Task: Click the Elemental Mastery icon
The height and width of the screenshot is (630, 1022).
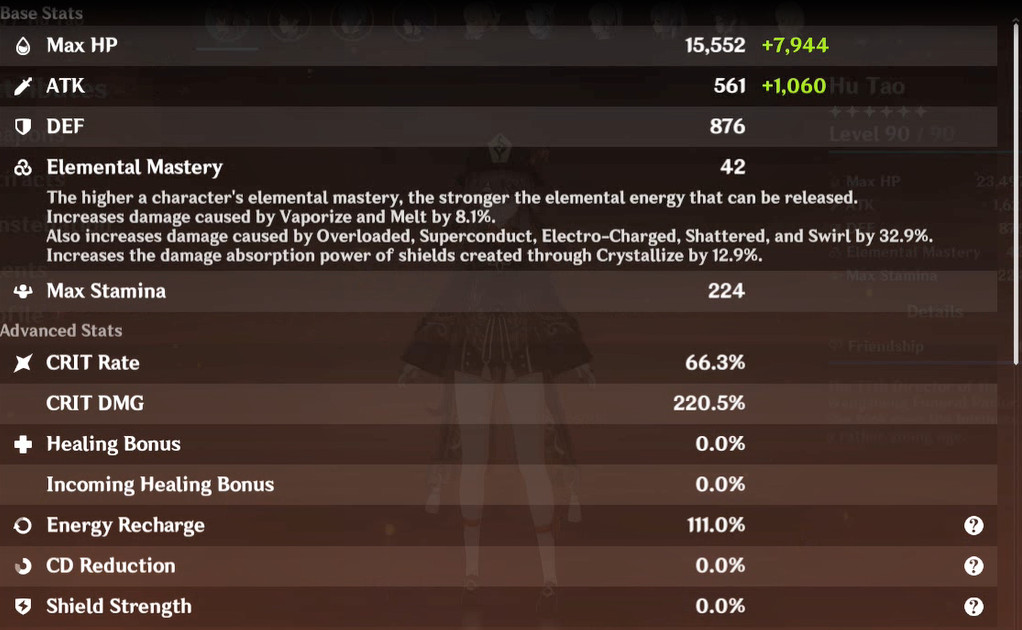Action: pos(23,167)
